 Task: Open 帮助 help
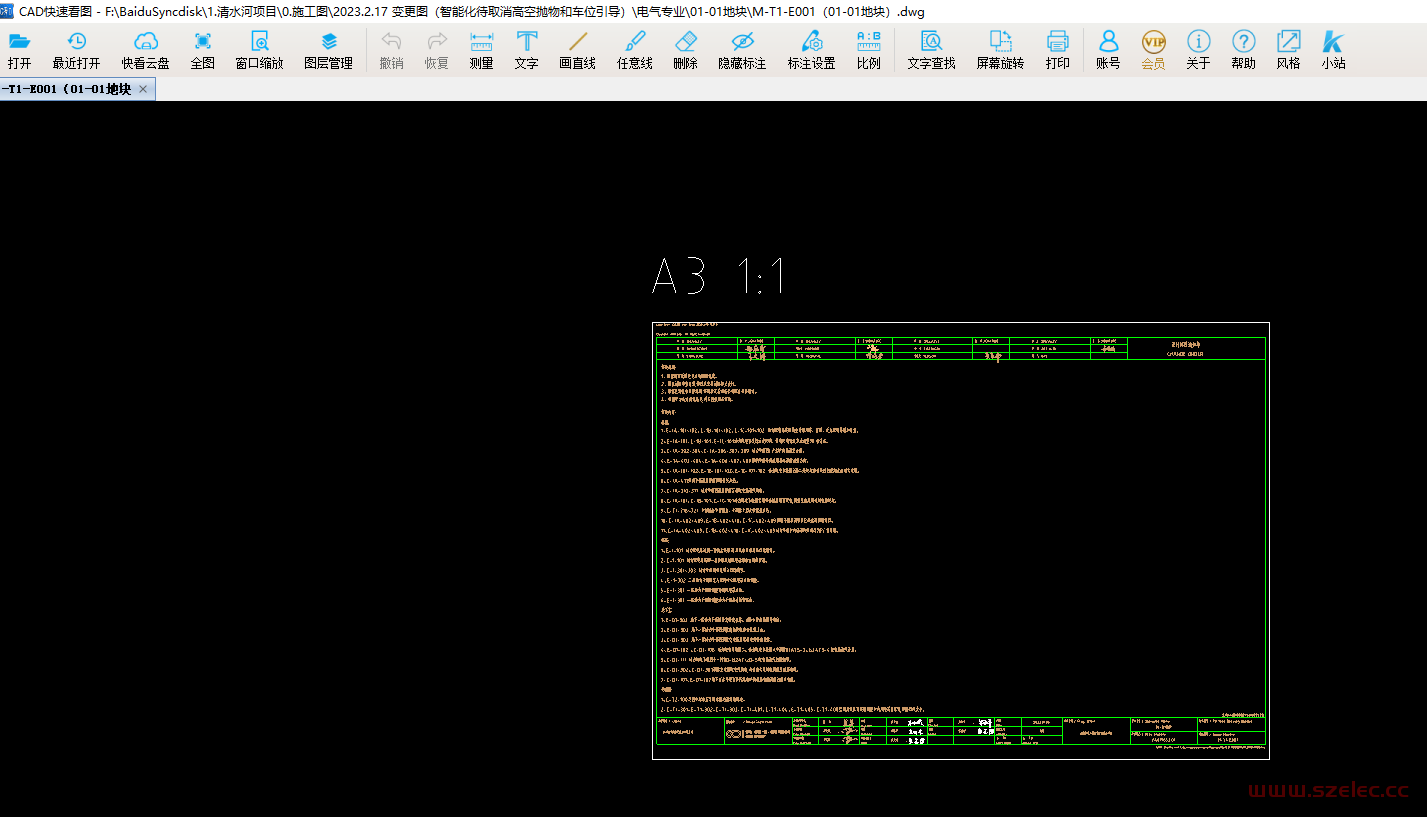point(1244,50)
